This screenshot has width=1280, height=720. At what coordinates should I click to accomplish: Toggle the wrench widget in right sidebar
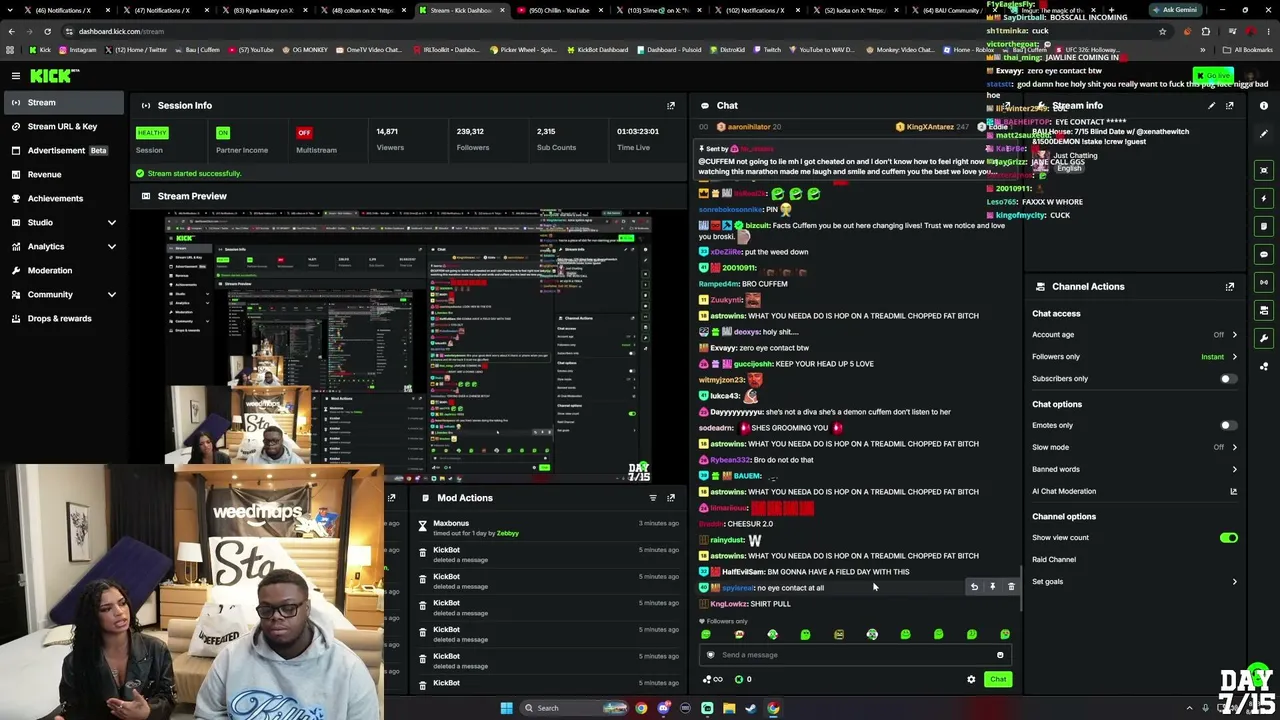point(1264,338)
